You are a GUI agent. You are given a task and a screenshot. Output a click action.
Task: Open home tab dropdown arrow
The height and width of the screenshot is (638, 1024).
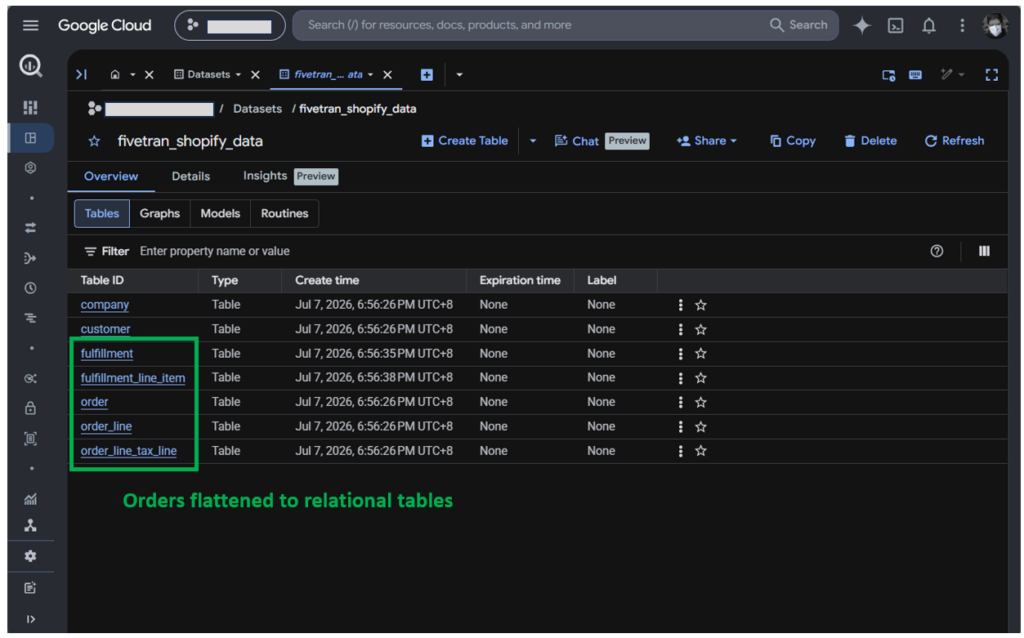coord(133,74)
